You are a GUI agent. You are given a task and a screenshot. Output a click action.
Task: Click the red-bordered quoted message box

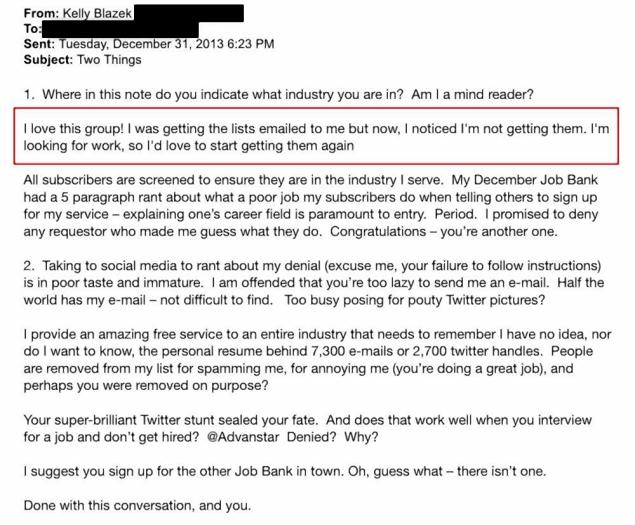(x=316, y=136)
